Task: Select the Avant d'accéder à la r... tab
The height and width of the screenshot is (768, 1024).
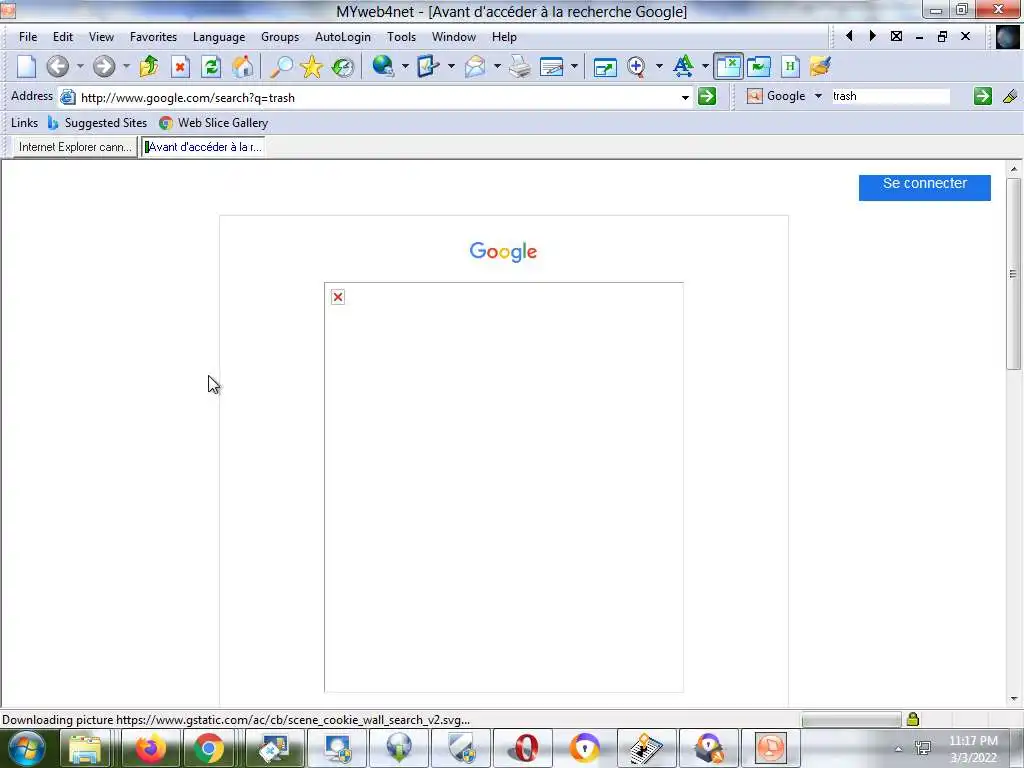Action: coord(204,147)
